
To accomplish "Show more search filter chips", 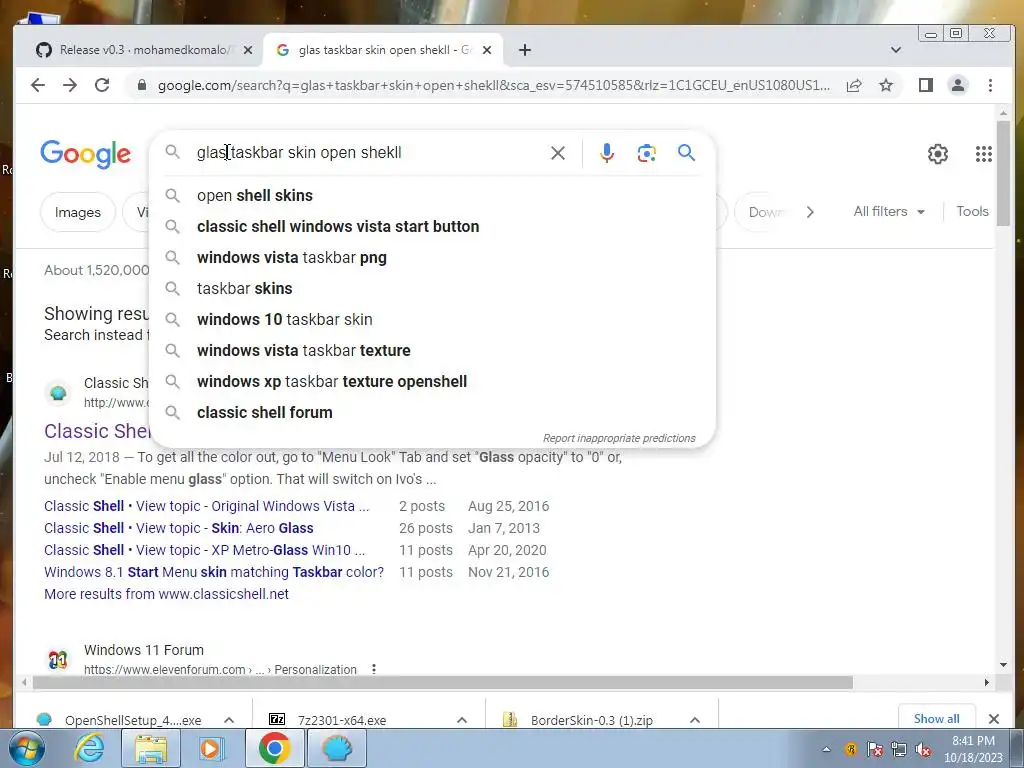I will (x=810, y=212).
